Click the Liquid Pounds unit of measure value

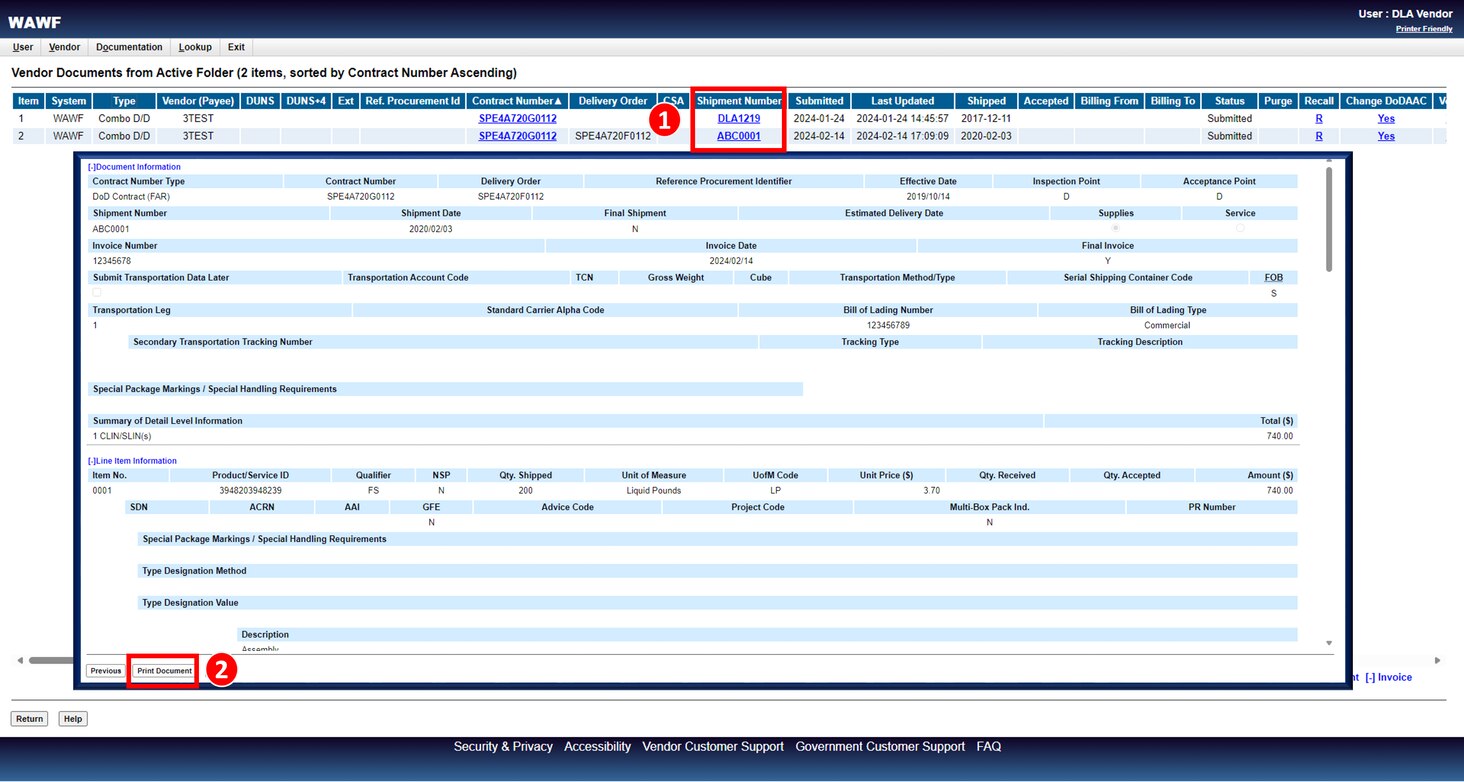[x=654, y=491]
